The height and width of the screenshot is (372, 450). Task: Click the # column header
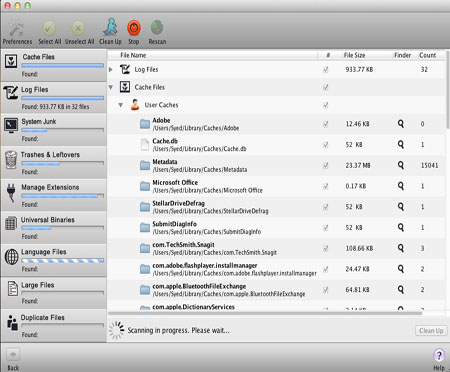coord(328,55)
